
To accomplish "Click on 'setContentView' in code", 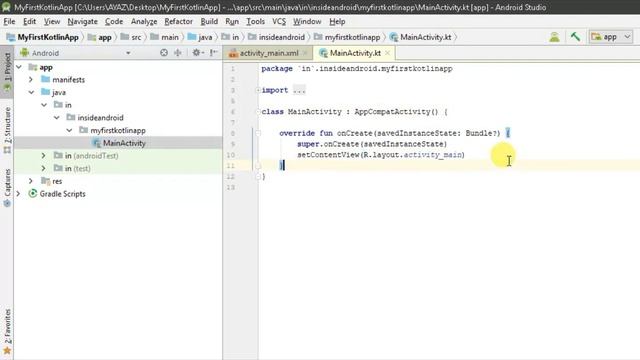I will [328, 155].
